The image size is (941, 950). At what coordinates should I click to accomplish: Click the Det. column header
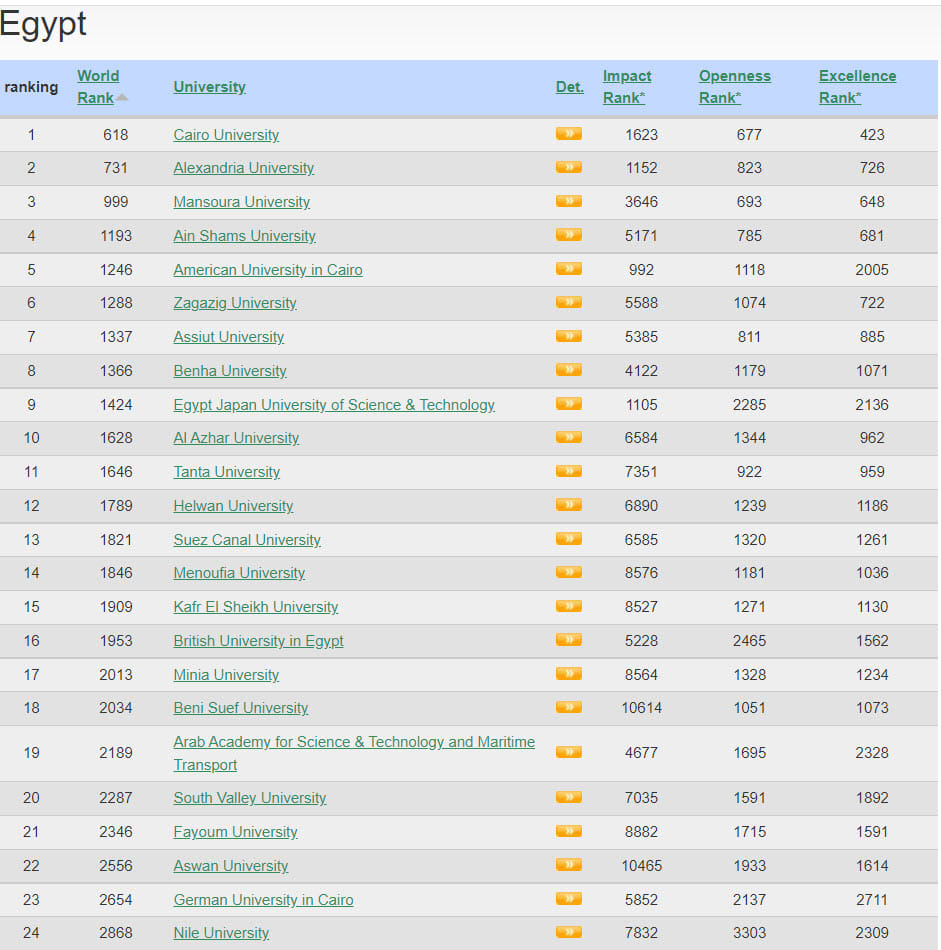click(569, 87)
